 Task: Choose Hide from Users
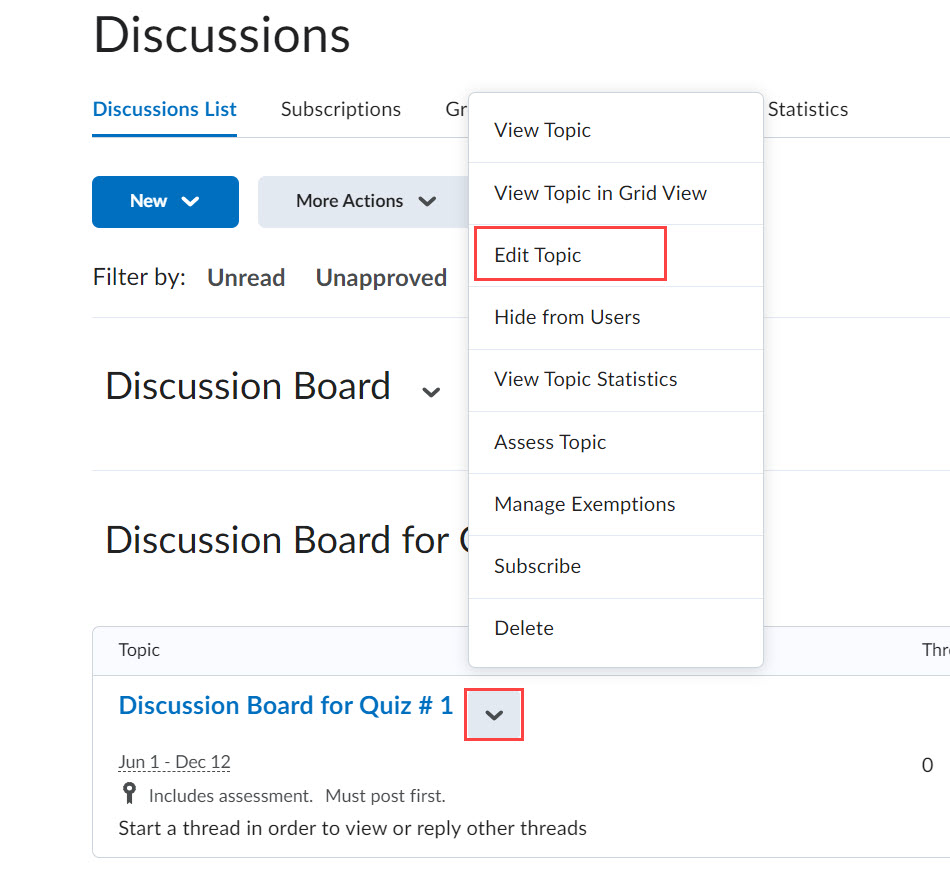tap(566, 316)
